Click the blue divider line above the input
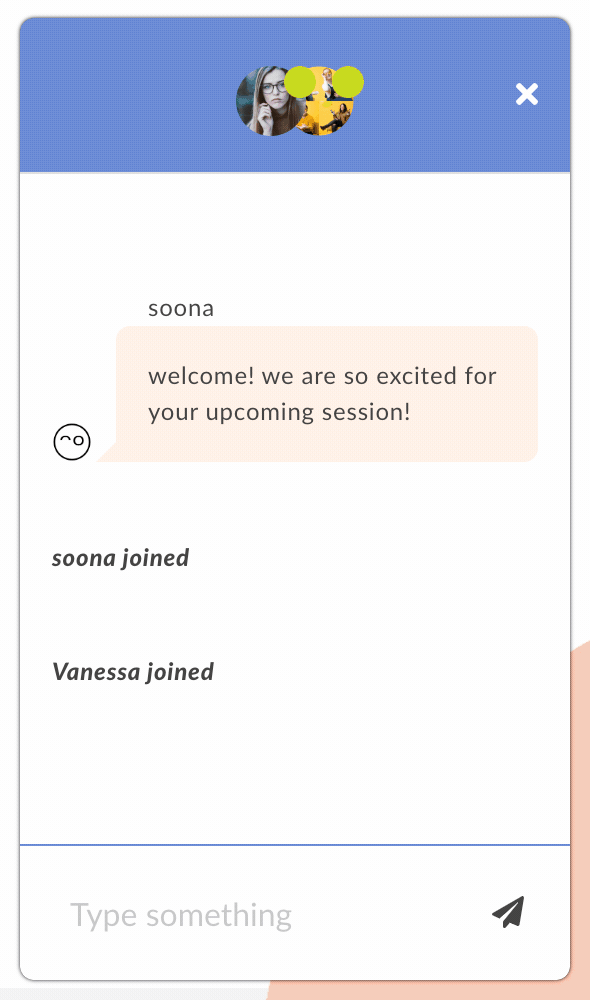Screen dimensions: 590x1000 point(295,845)
